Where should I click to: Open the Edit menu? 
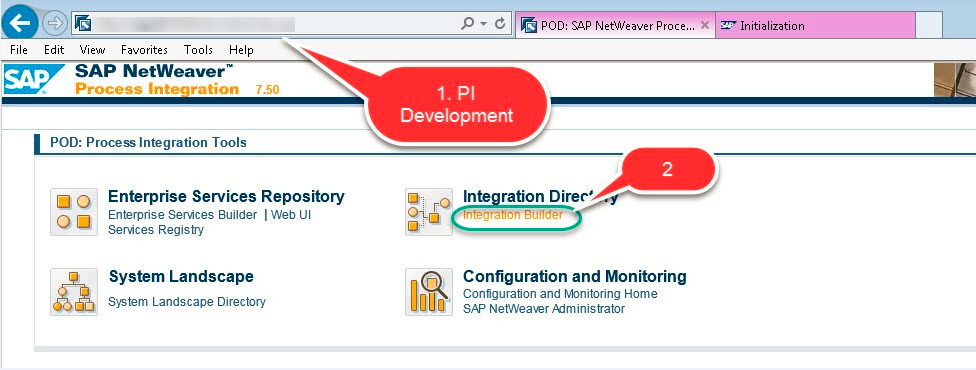(54, 50)
